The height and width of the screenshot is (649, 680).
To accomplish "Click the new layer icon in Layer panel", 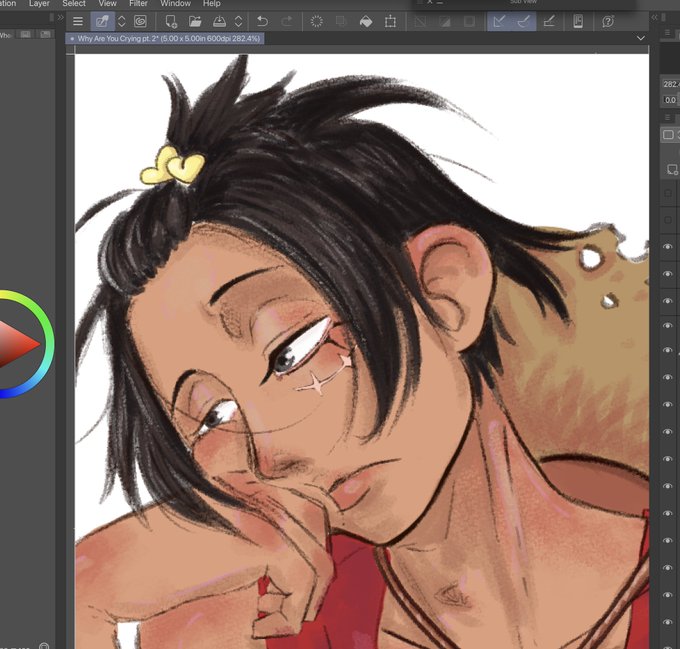I will click(672, 169).
